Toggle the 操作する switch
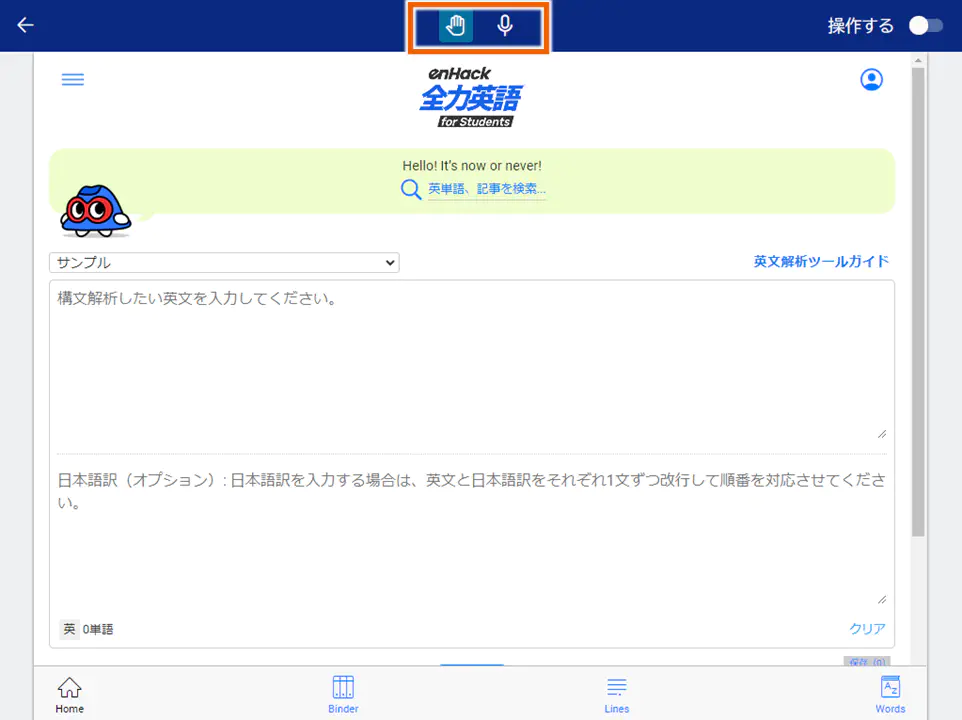This screenshot has width=962, height=720. [x=923, y=25]
